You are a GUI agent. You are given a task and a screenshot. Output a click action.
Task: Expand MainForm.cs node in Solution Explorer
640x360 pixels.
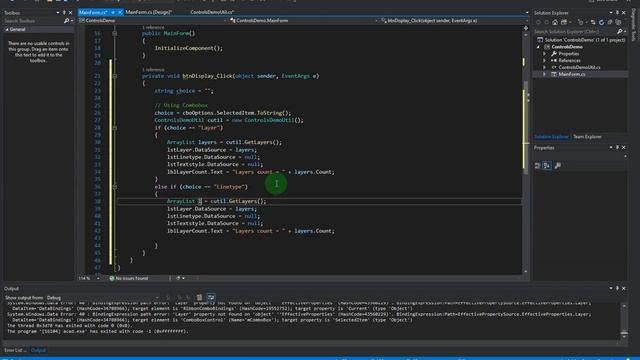tap(544, 74)
